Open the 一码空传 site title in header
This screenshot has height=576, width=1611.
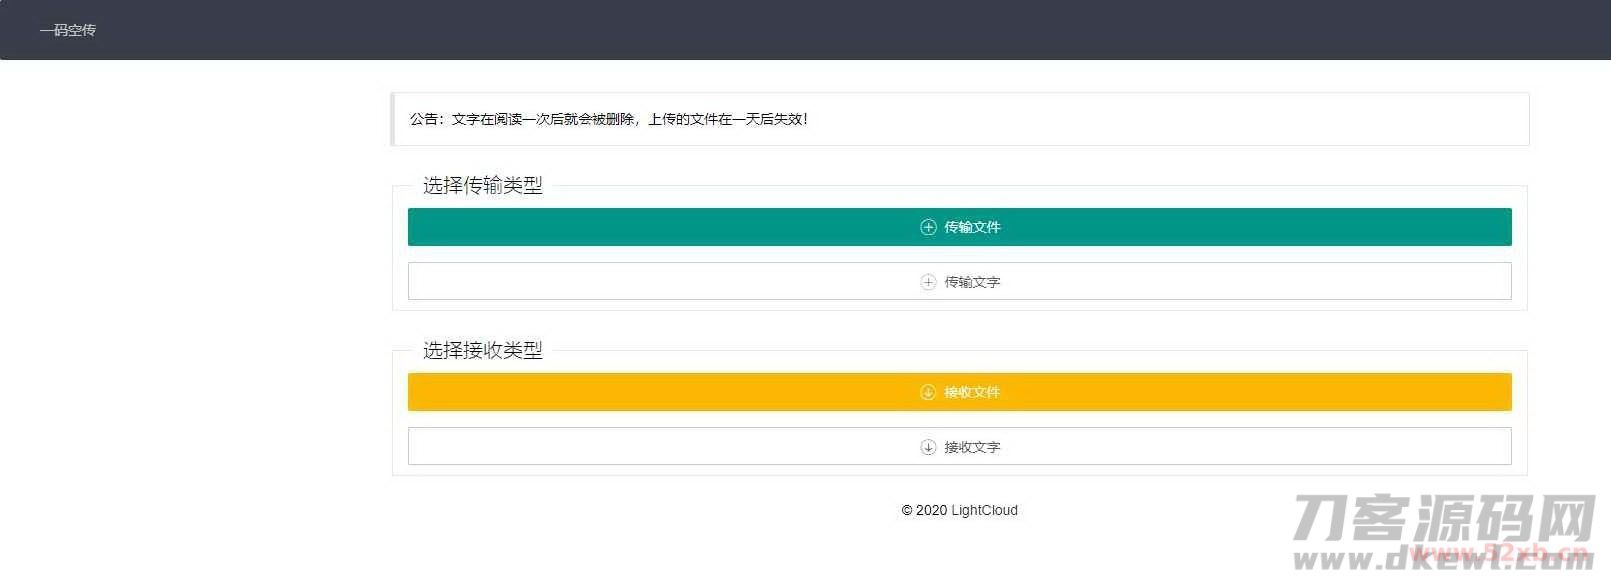pos(68,30)
